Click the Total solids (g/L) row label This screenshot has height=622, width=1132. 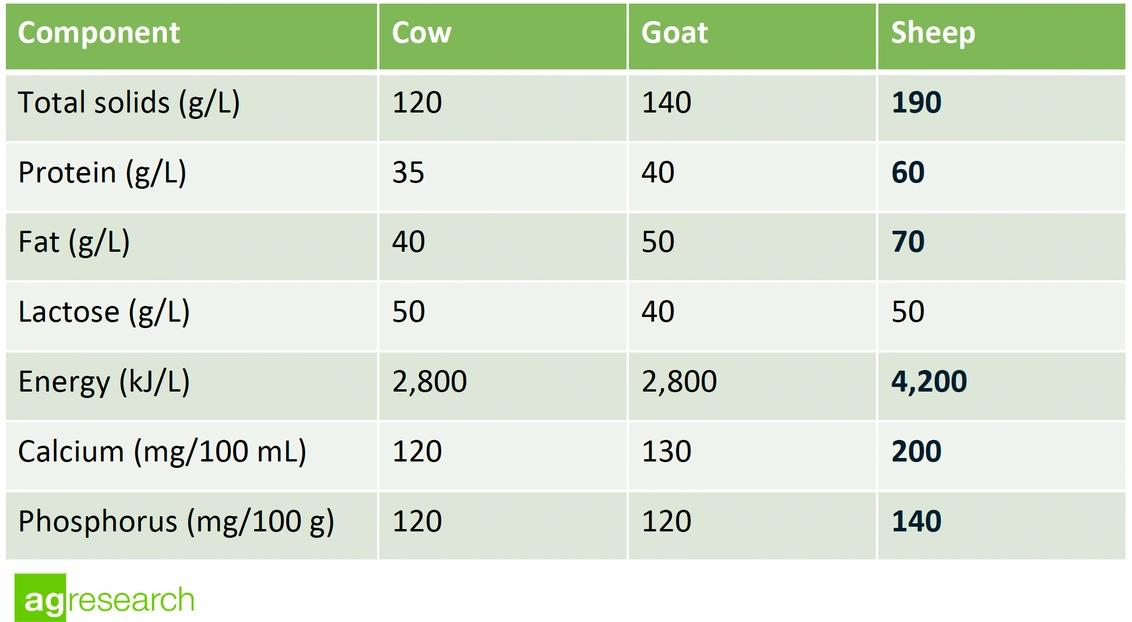(129, 103)
